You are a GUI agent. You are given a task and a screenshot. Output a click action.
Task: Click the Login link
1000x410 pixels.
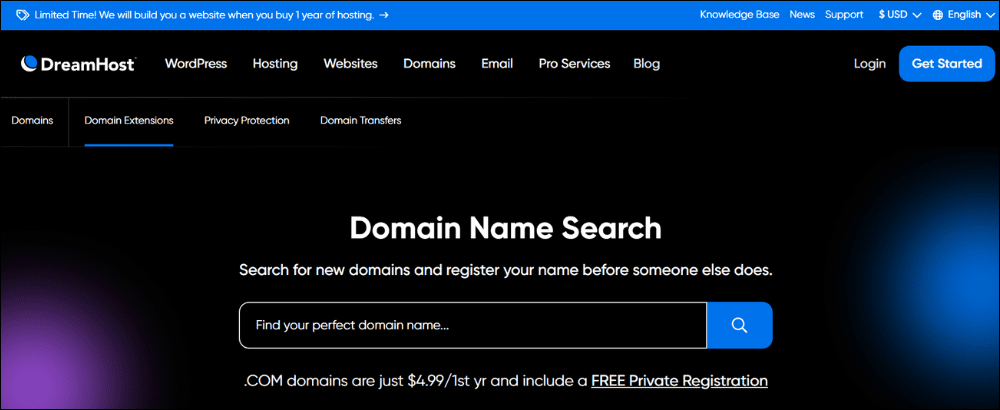[869, 64]
